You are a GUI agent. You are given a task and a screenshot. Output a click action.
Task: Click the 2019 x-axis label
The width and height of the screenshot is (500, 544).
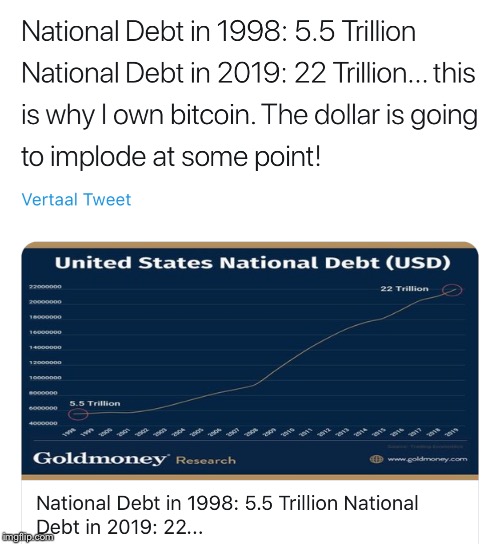(452, 431)
